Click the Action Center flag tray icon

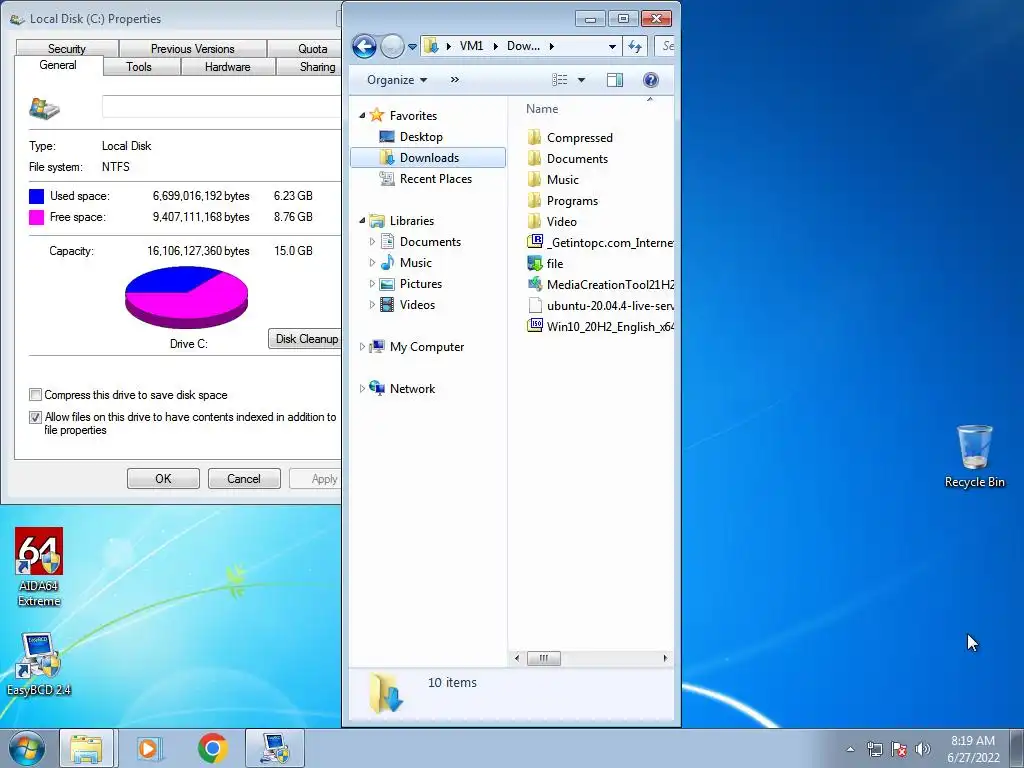click(x=899, y=749)
